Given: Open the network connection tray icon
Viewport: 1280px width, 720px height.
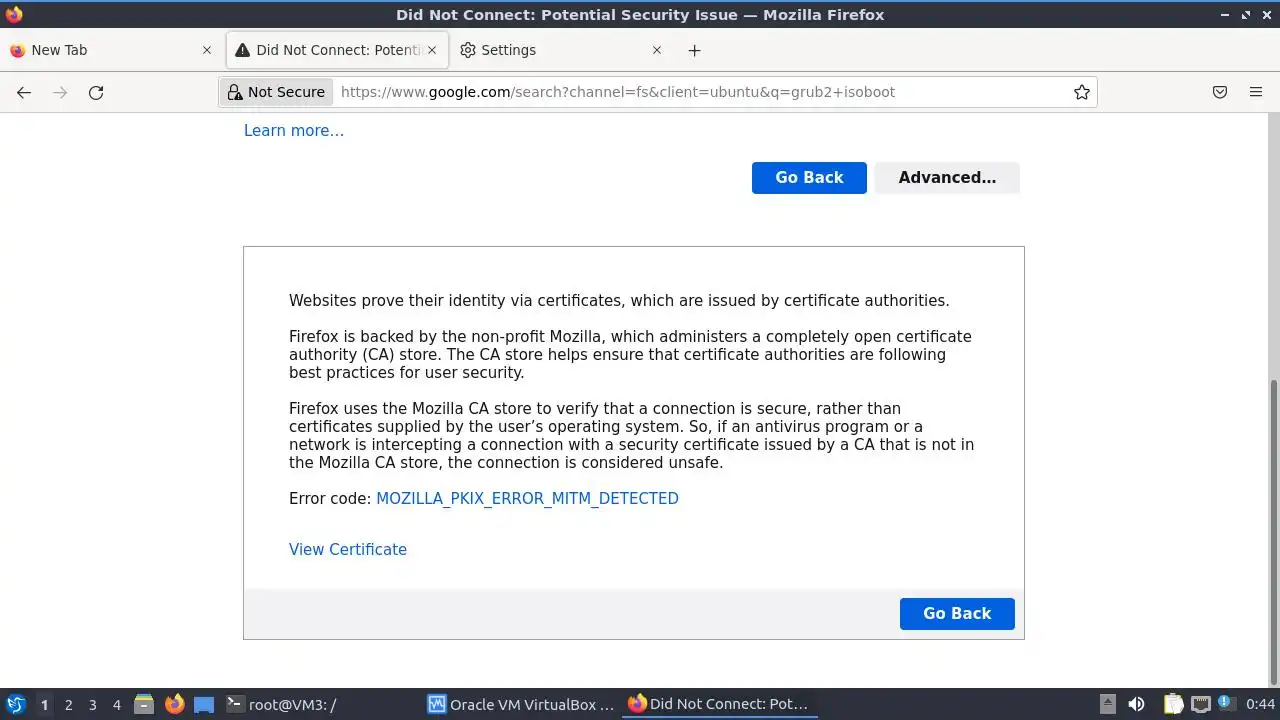Looking at the screenshot, I should click(x=1200, y=704).
